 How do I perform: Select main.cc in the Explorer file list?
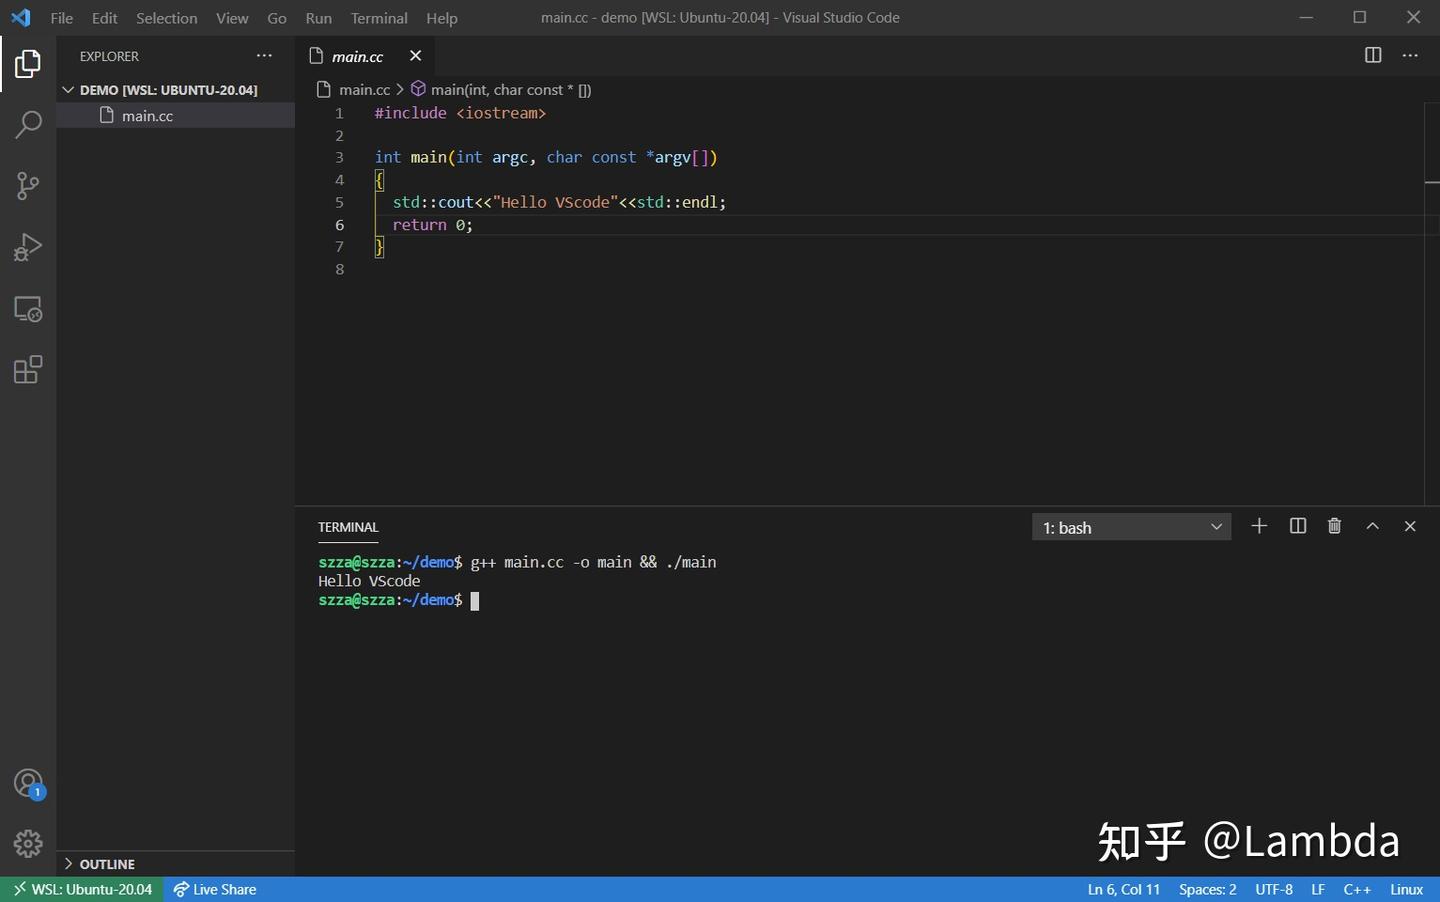[x=147, y=115]
